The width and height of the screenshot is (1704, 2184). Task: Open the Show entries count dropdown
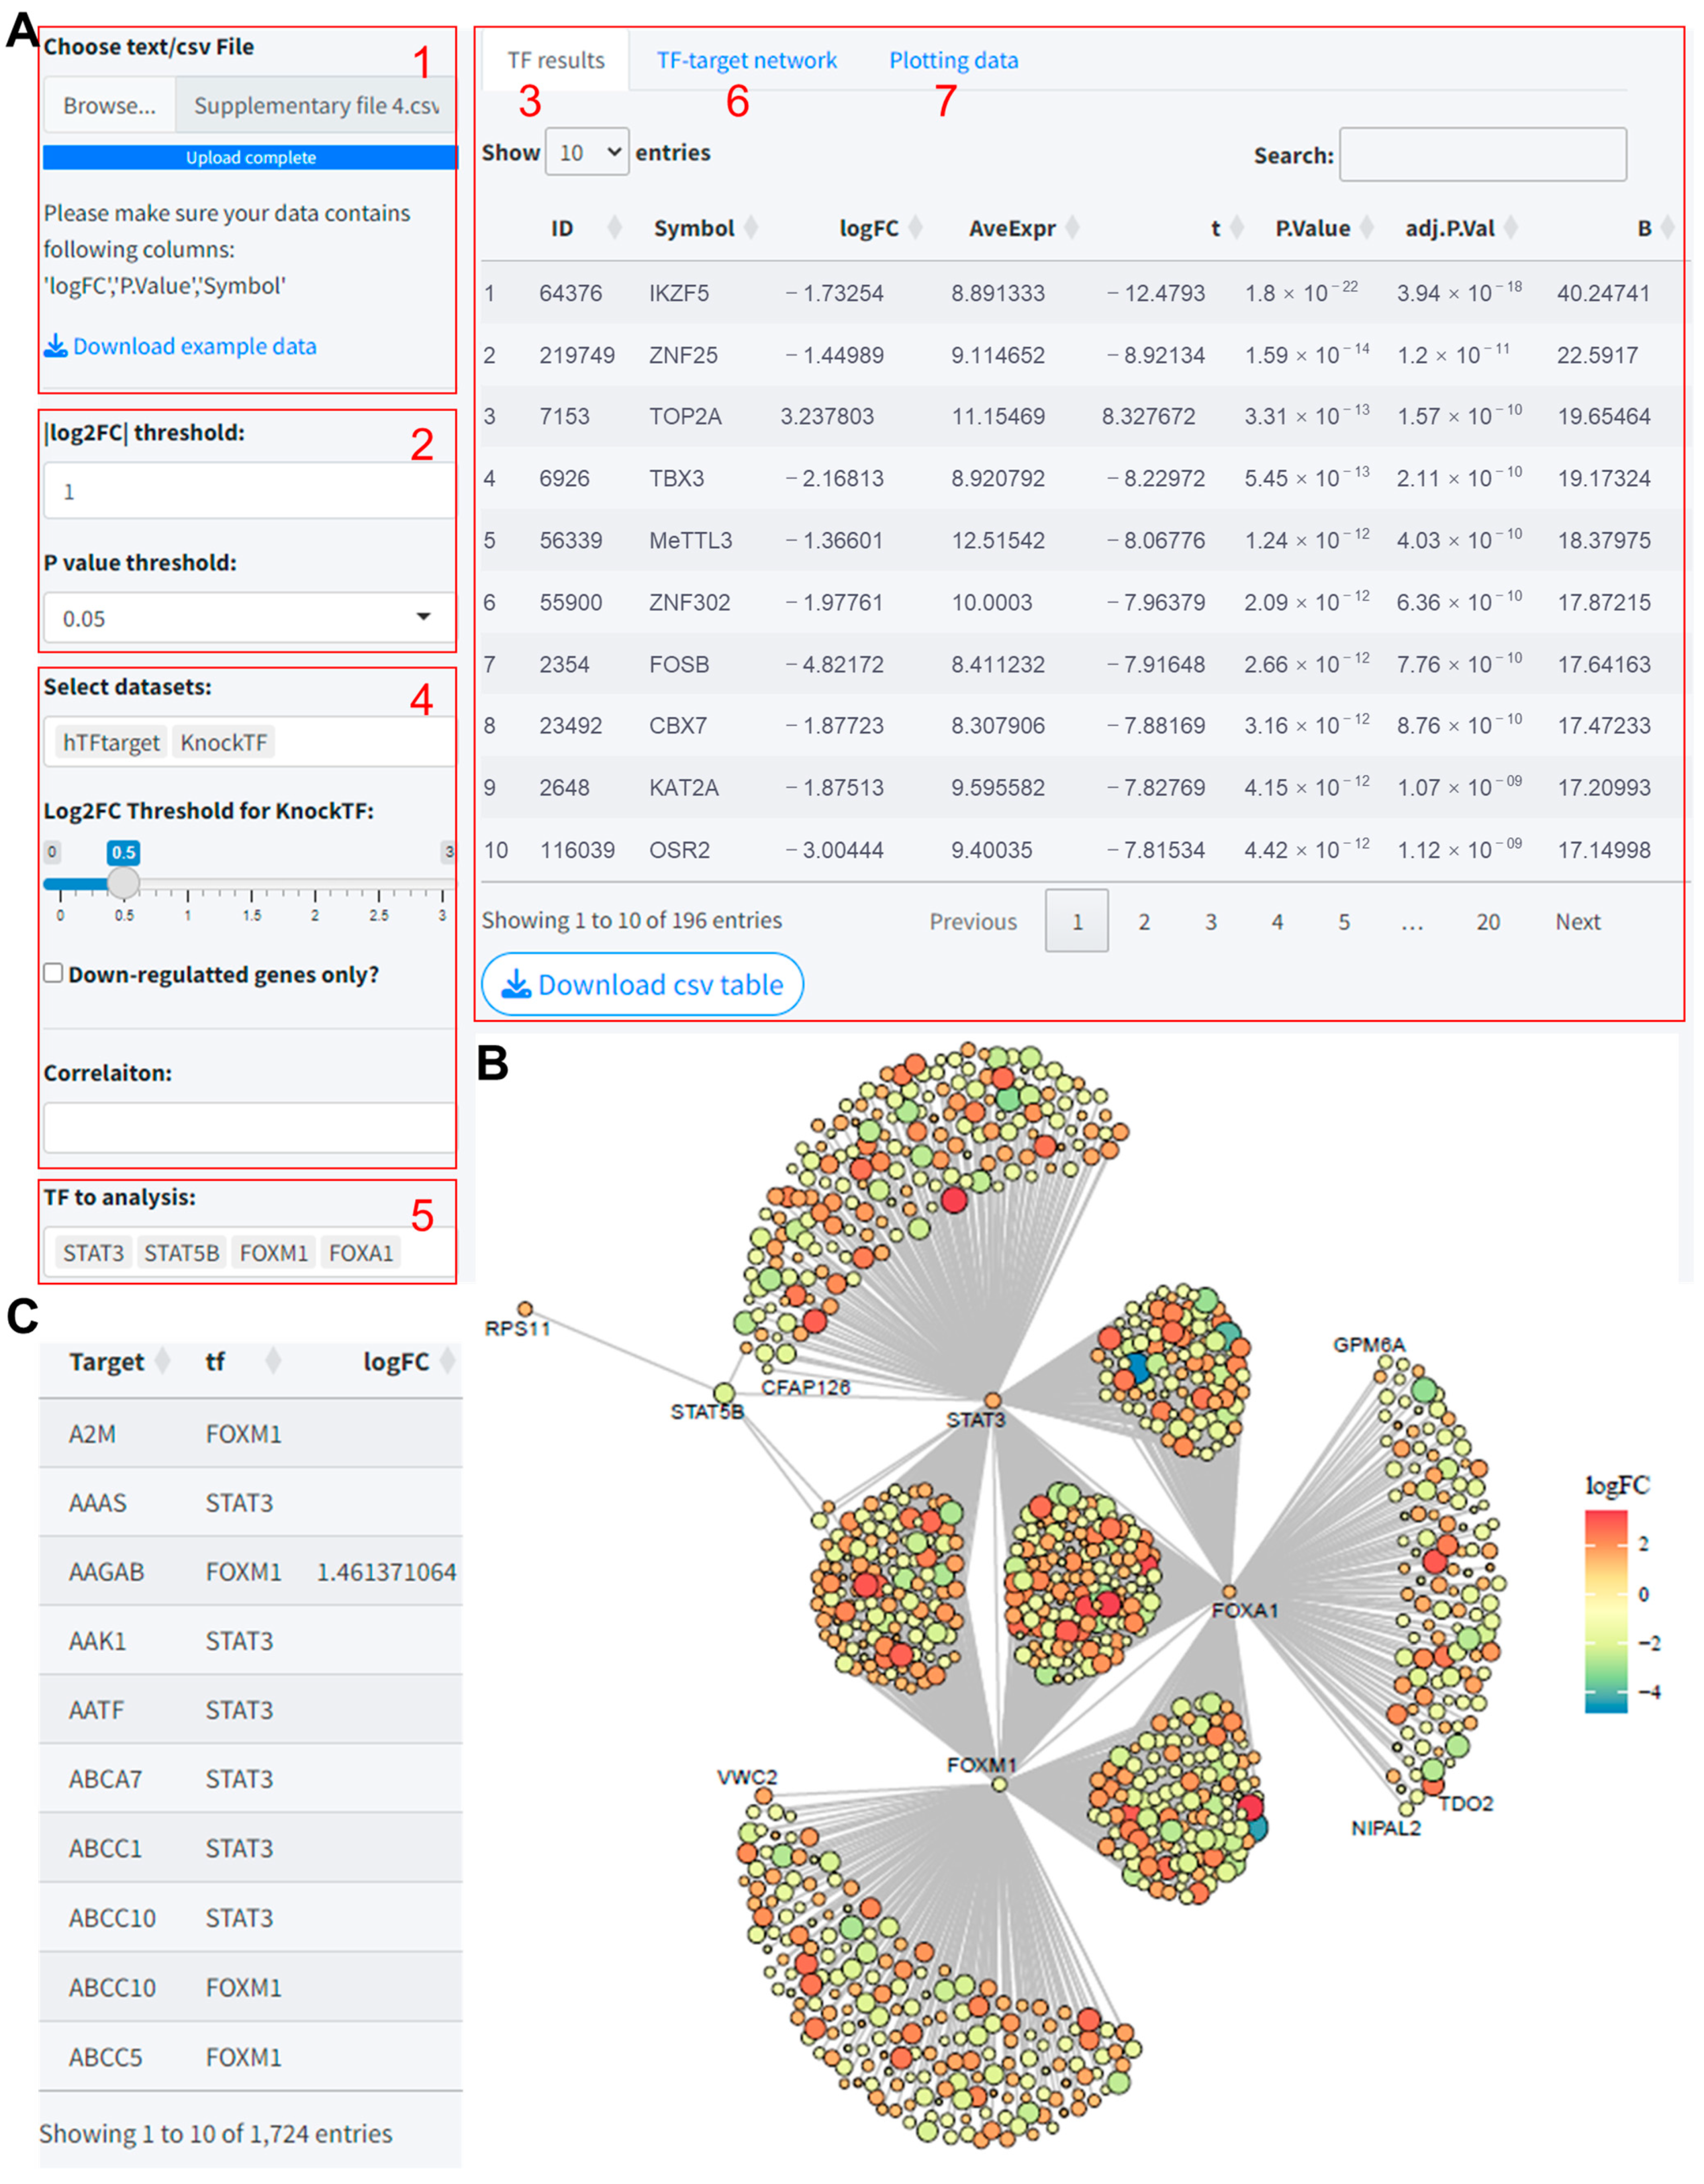tap(586, 152)
